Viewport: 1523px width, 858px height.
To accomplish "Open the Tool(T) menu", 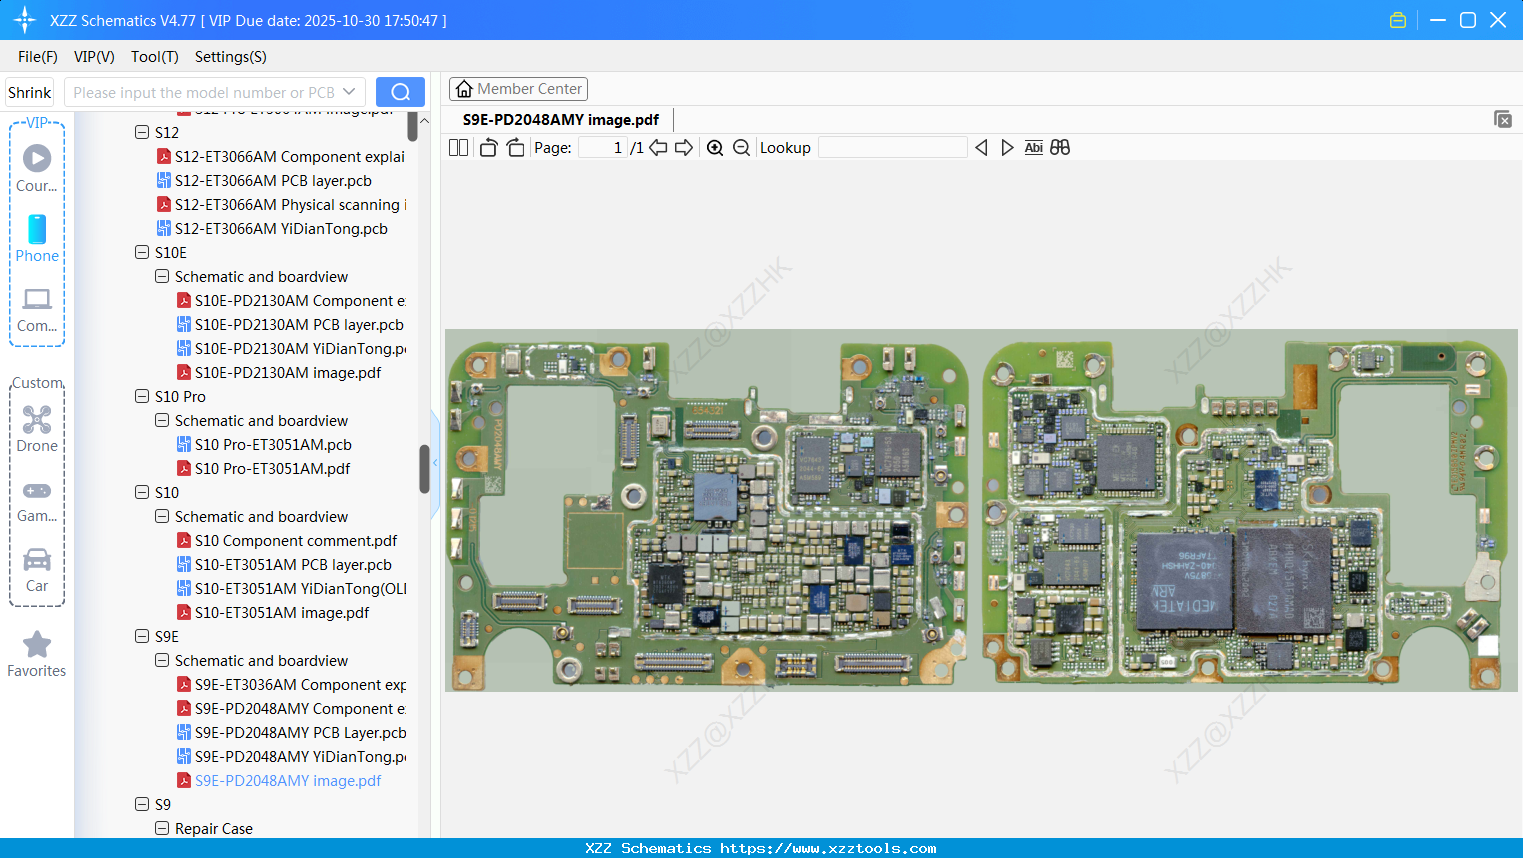I will click(x=155, y=57).
